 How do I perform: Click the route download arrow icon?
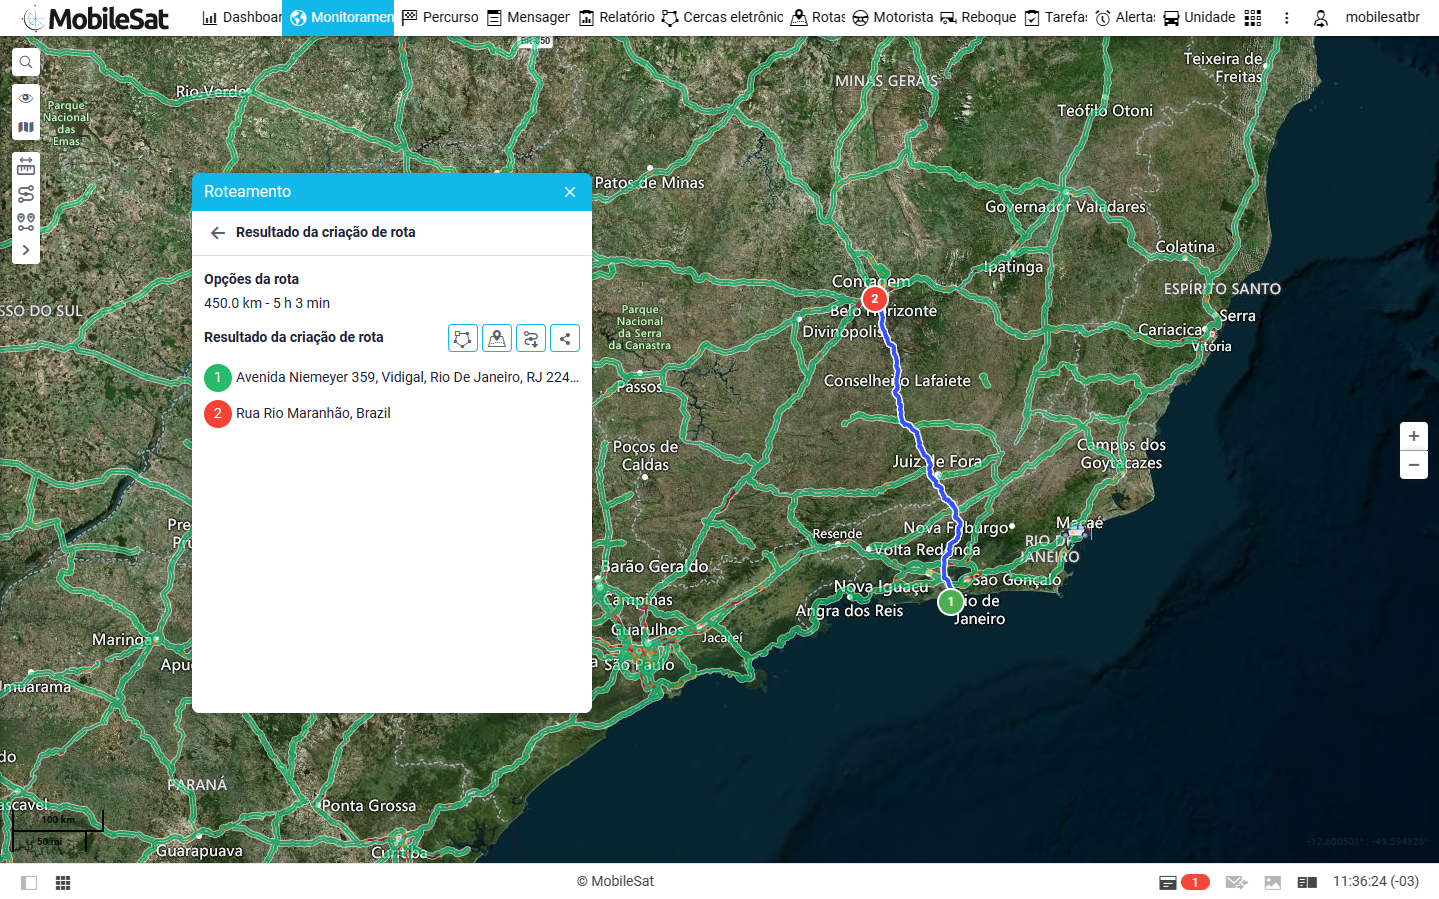(x=531, y=338)
